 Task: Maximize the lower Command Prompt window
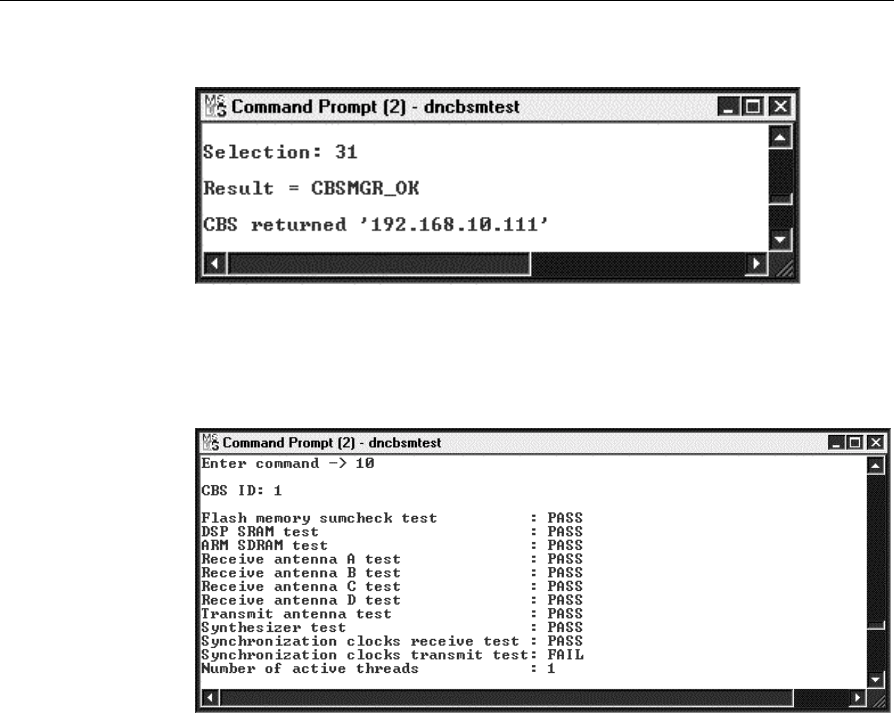[855, 442]
